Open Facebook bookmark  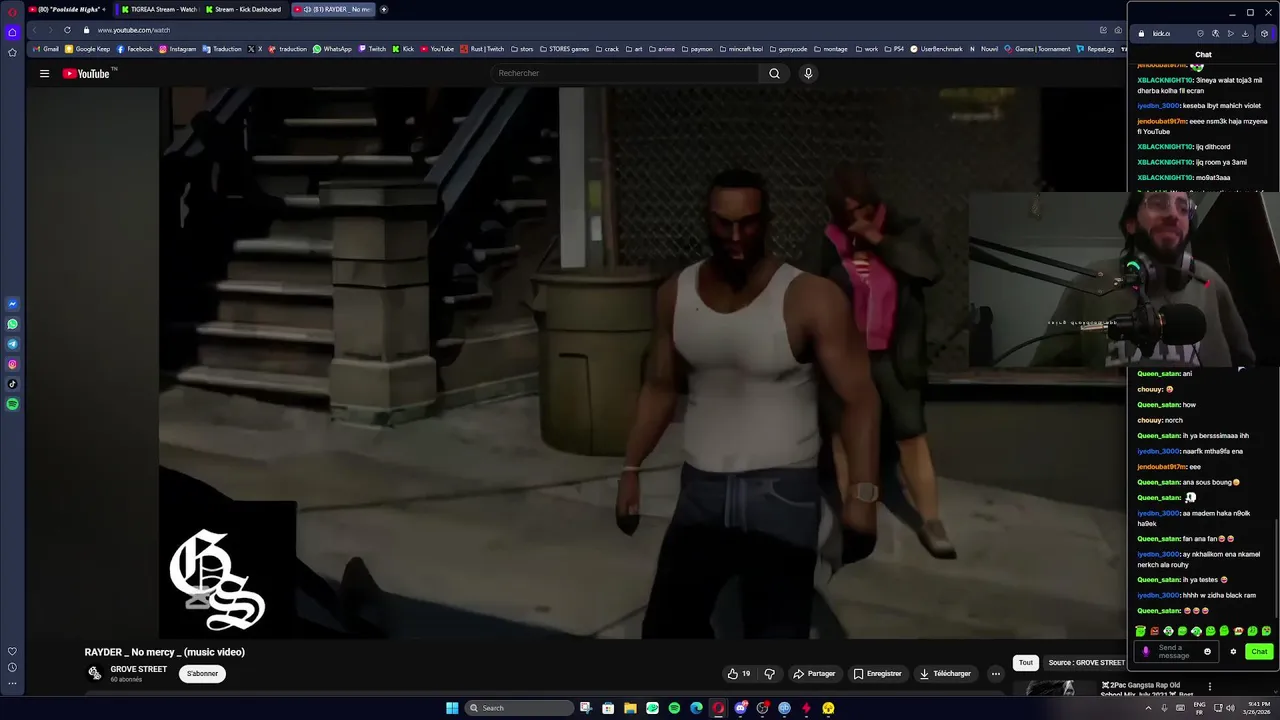coord(135,49)
